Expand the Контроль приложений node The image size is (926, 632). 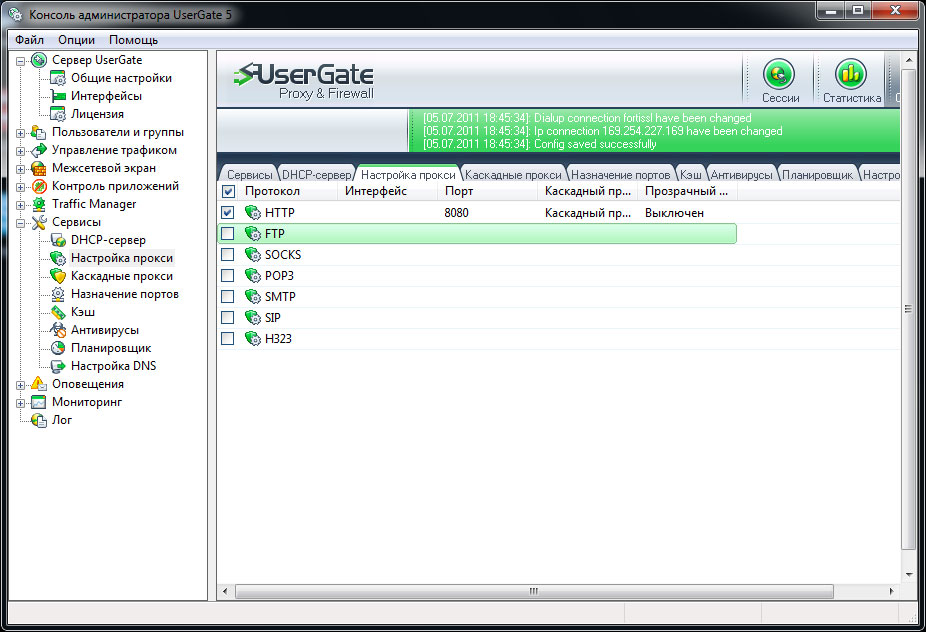tap(21, 187)
